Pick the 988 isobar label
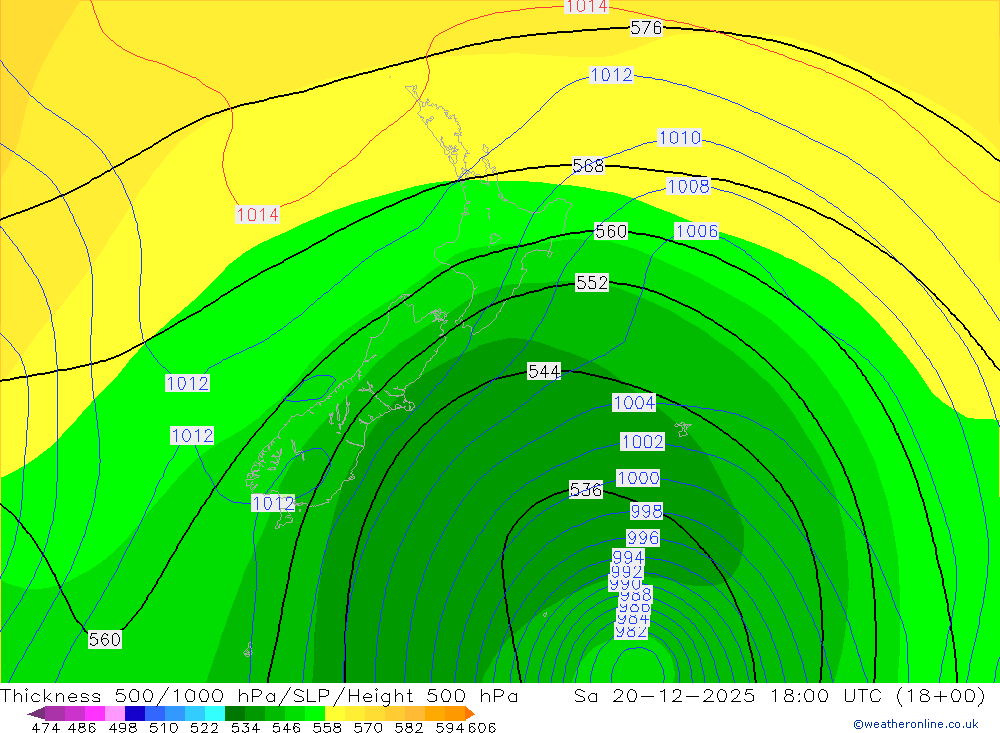Image resolution: width=1000 pixels, height=733 pixels. (635, 595)
